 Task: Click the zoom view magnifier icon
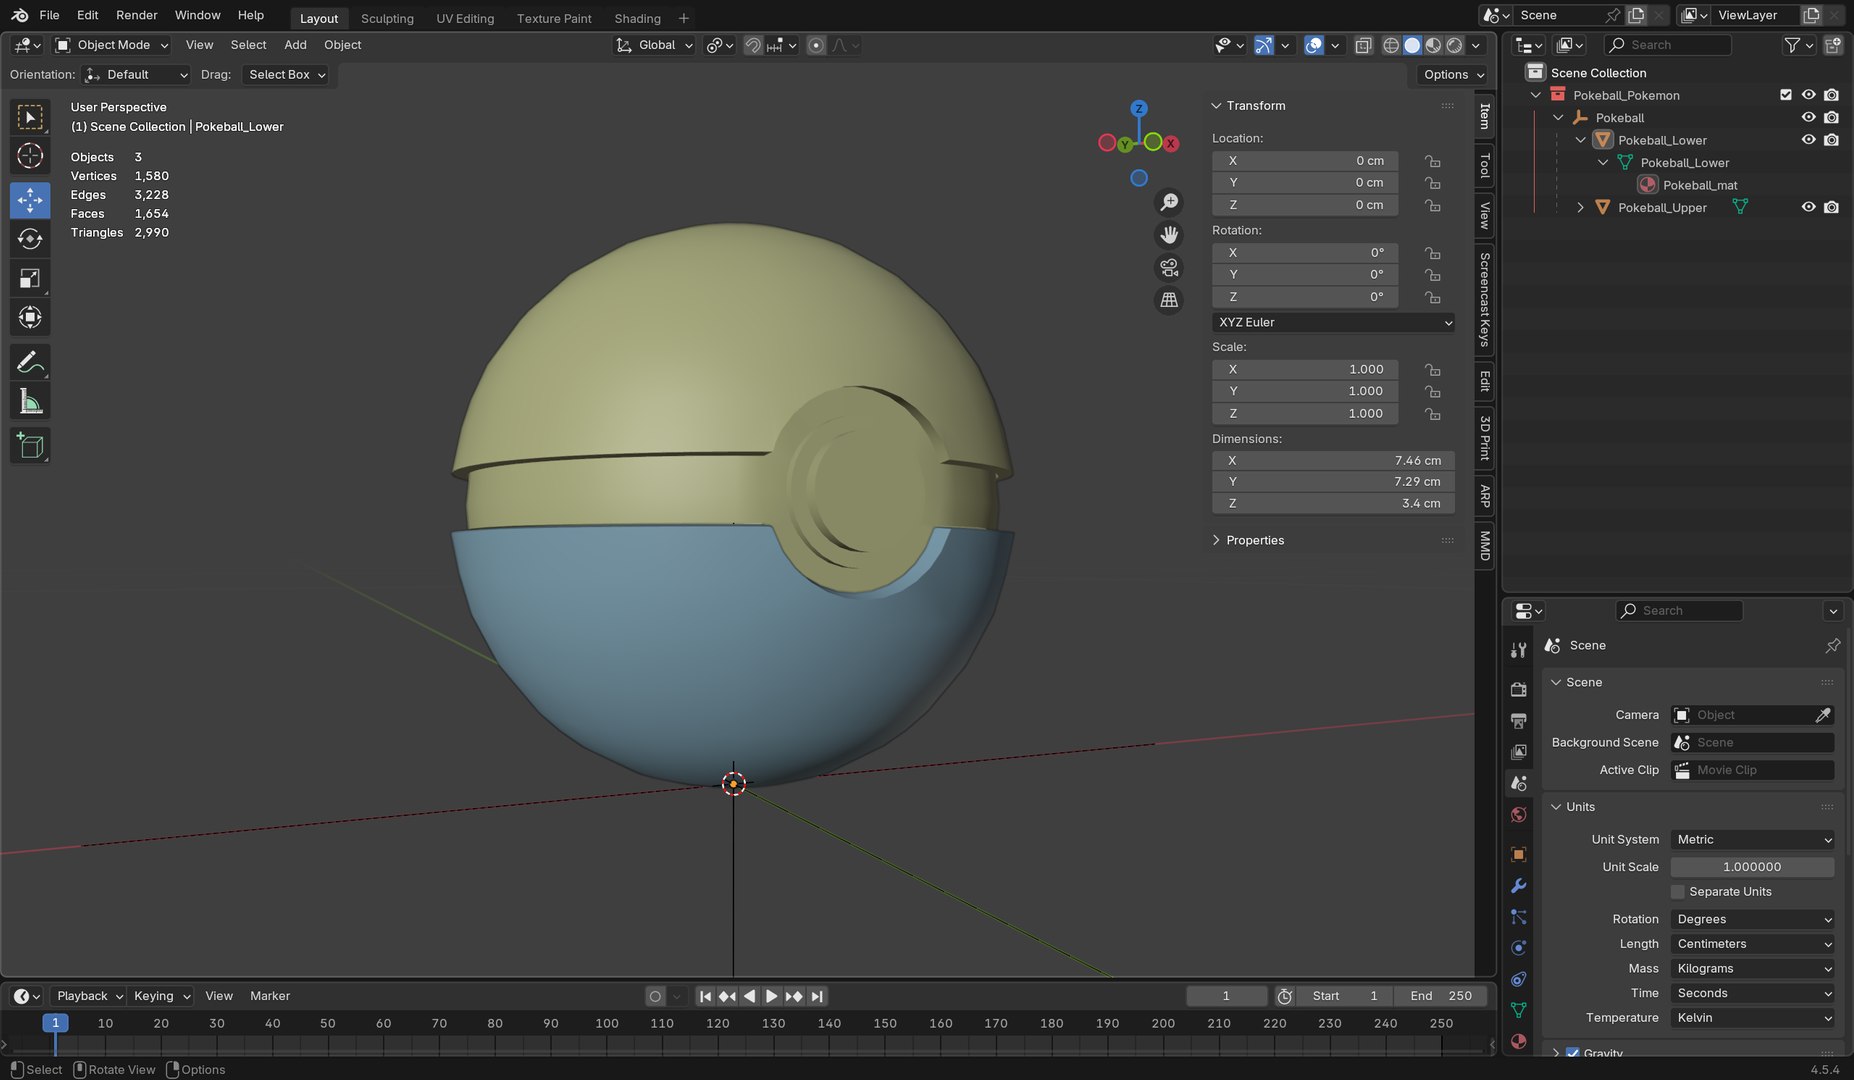click(x=1168, y=202)
